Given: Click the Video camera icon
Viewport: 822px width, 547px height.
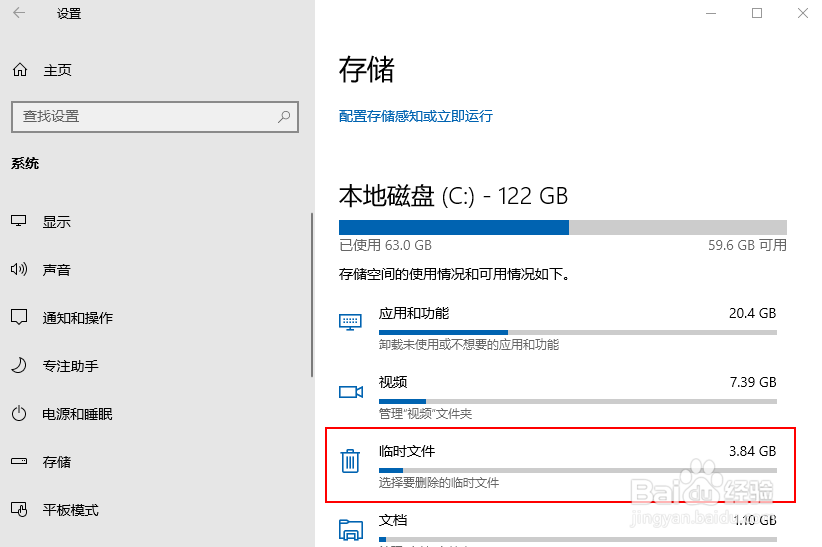Looking at the screenshot, I should pyautogui.click(x=350, y=392).
